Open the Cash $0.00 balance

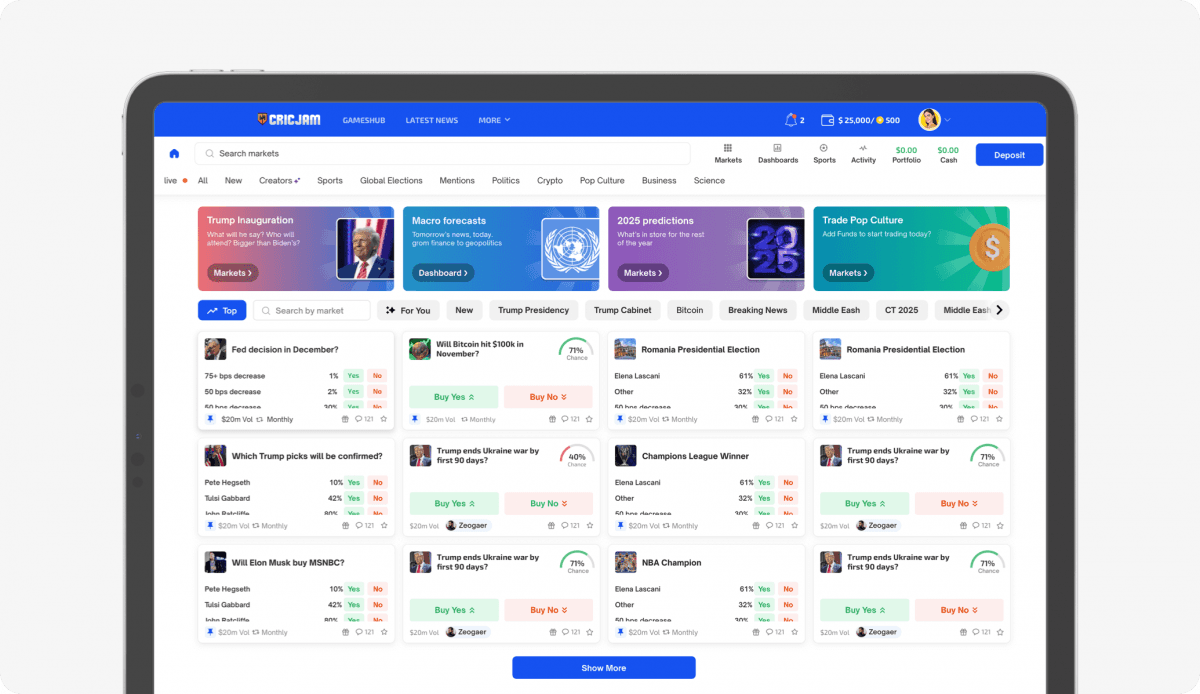tap(948, 154)
